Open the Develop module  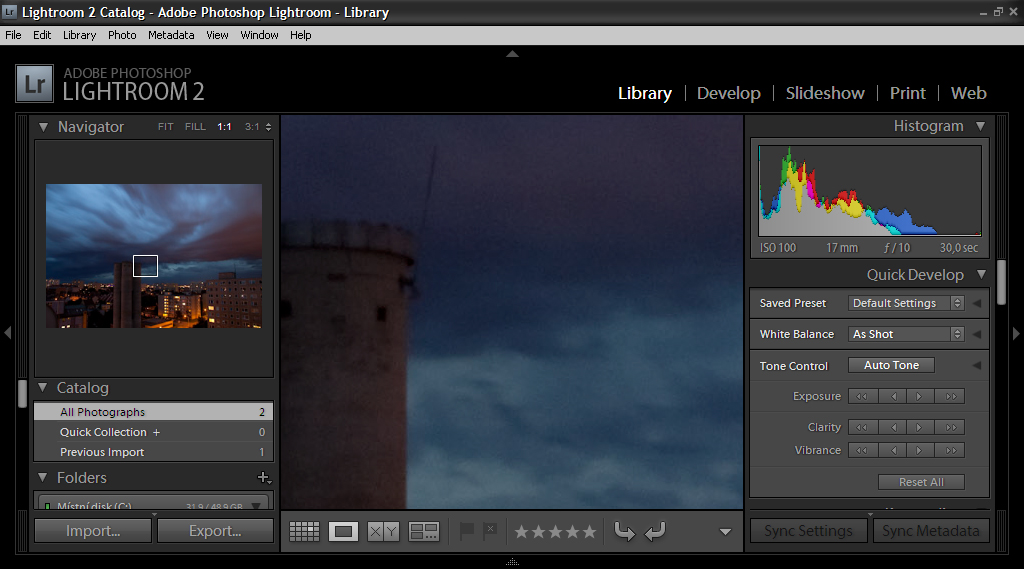(728, 93)
